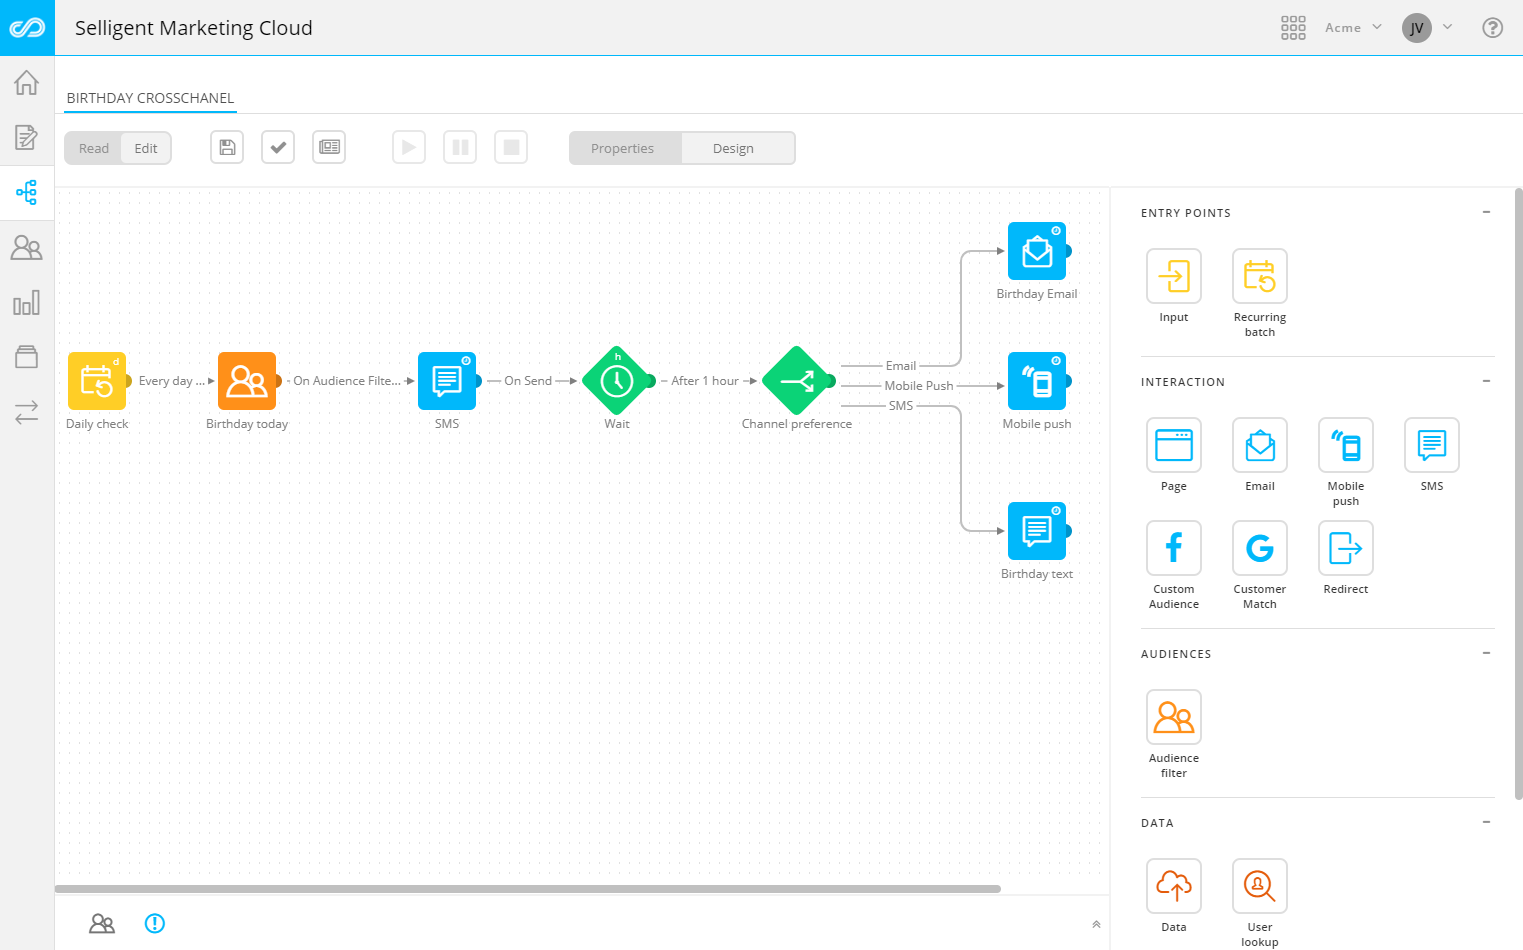Select the Page interaction component
Viewport: 1523px width, 950px height.
tap(1173, 445)
